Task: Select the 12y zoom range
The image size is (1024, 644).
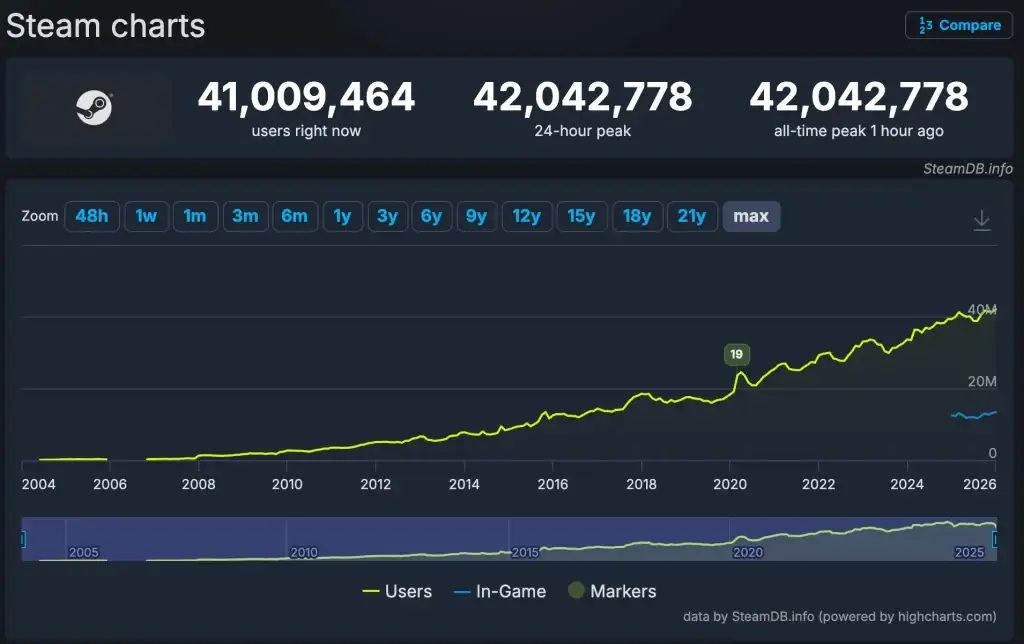Action: point(526,216)
